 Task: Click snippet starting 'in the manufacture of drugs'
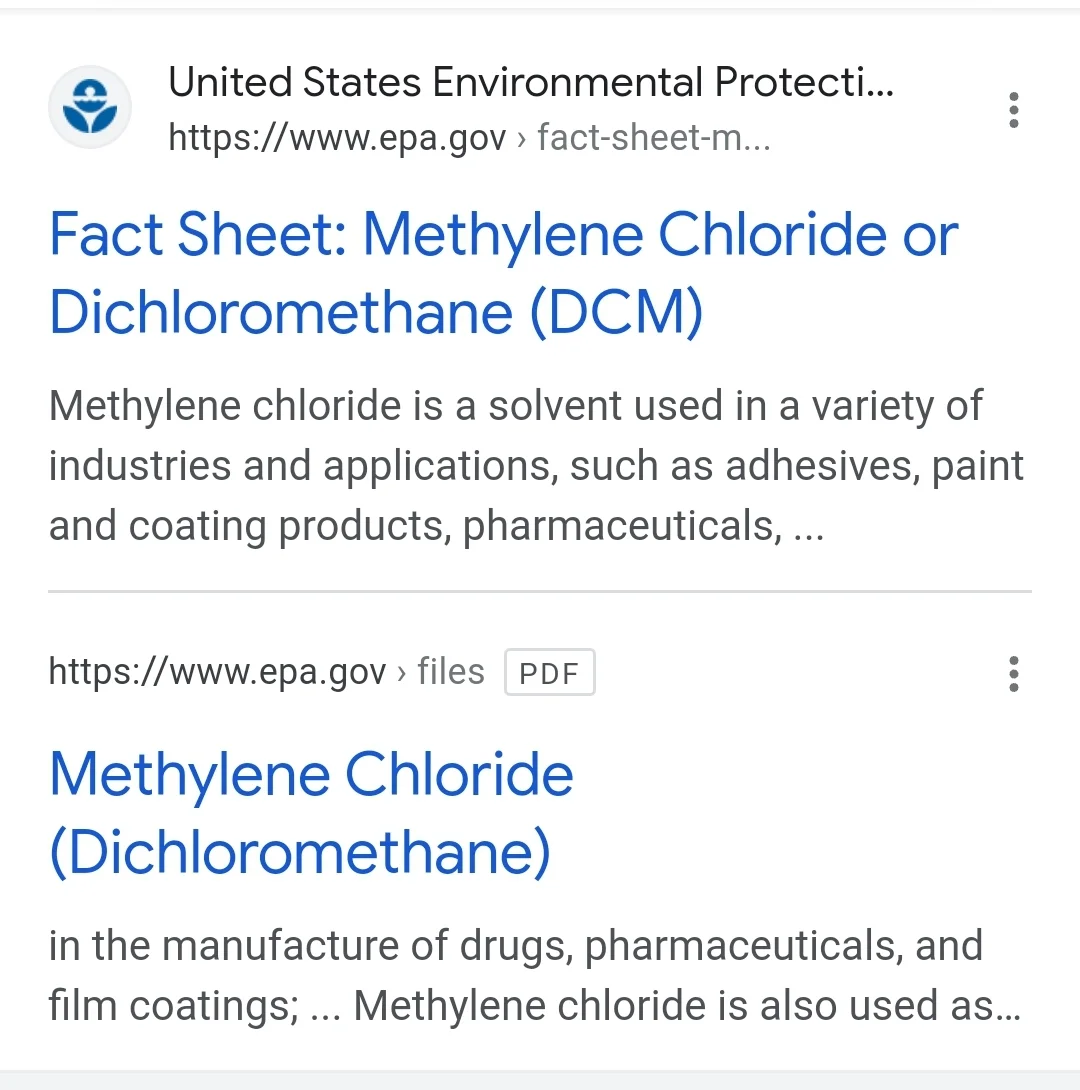point(515,946)
